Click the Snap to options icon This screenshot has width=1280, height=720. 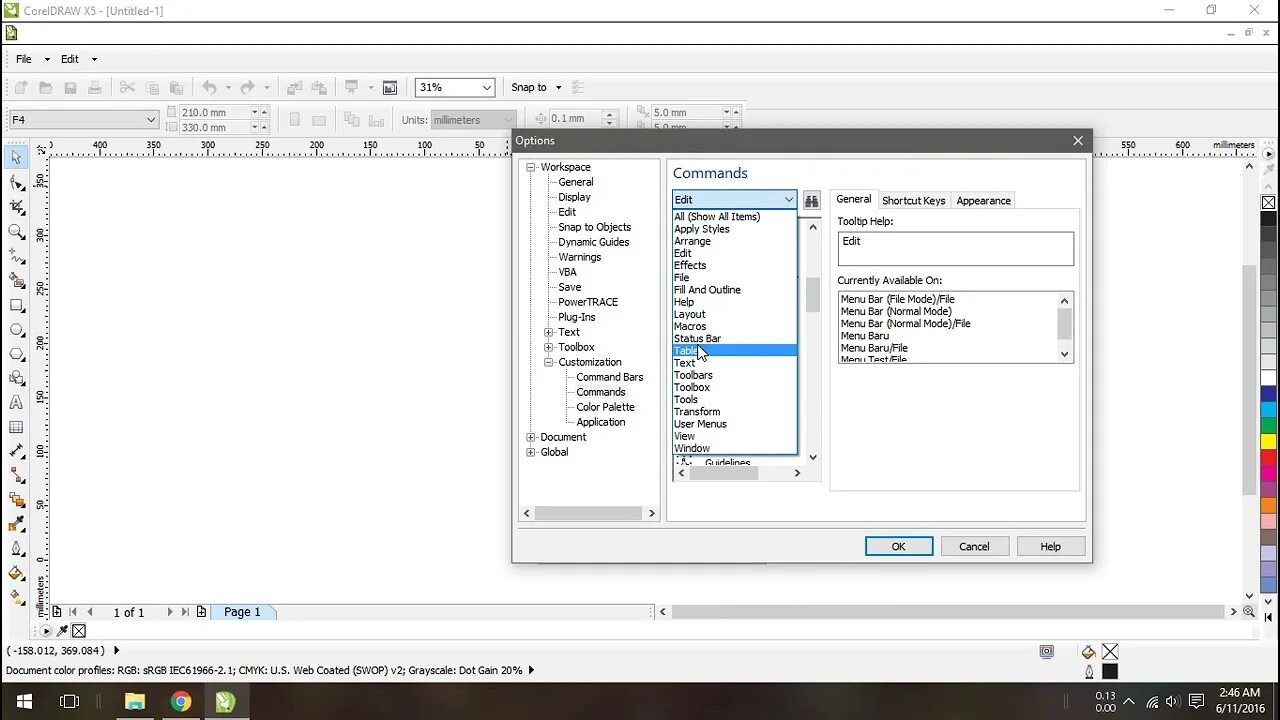(578, 87)
